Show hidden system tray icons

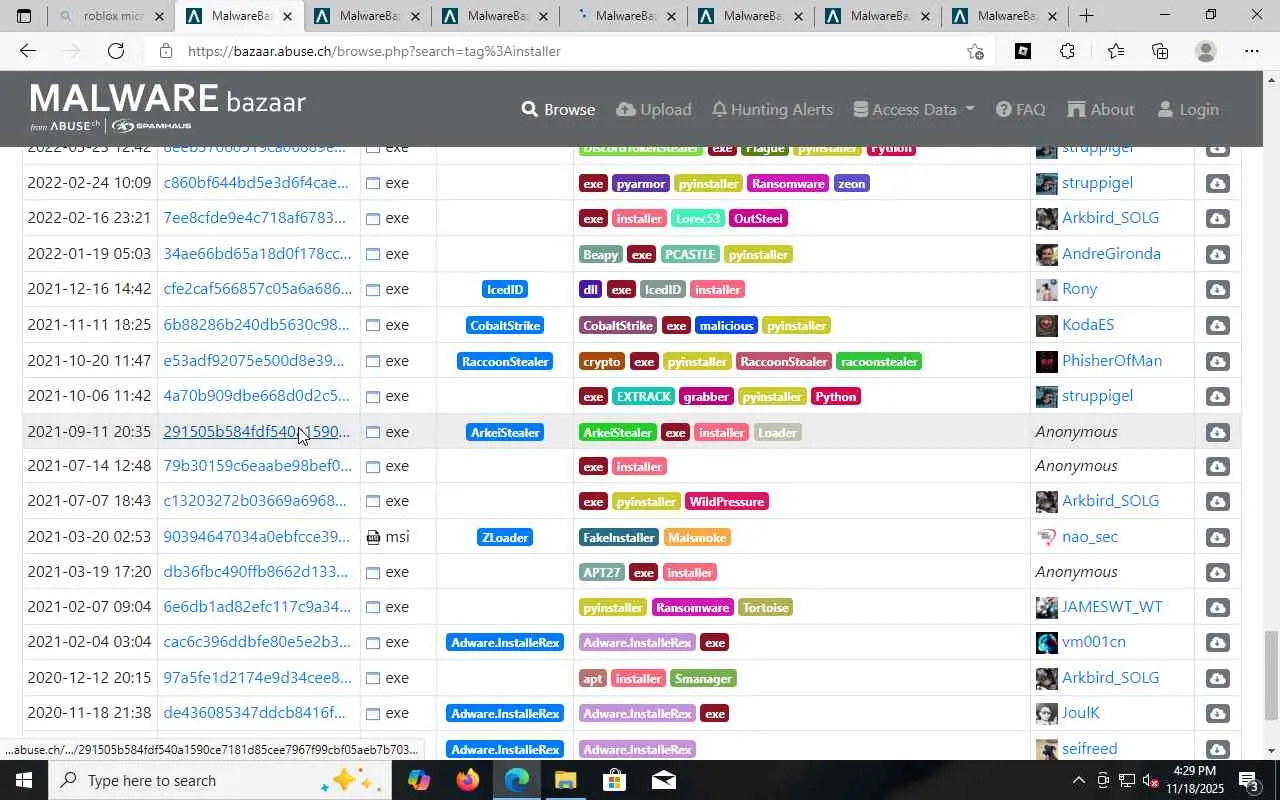pos(1078,780)
